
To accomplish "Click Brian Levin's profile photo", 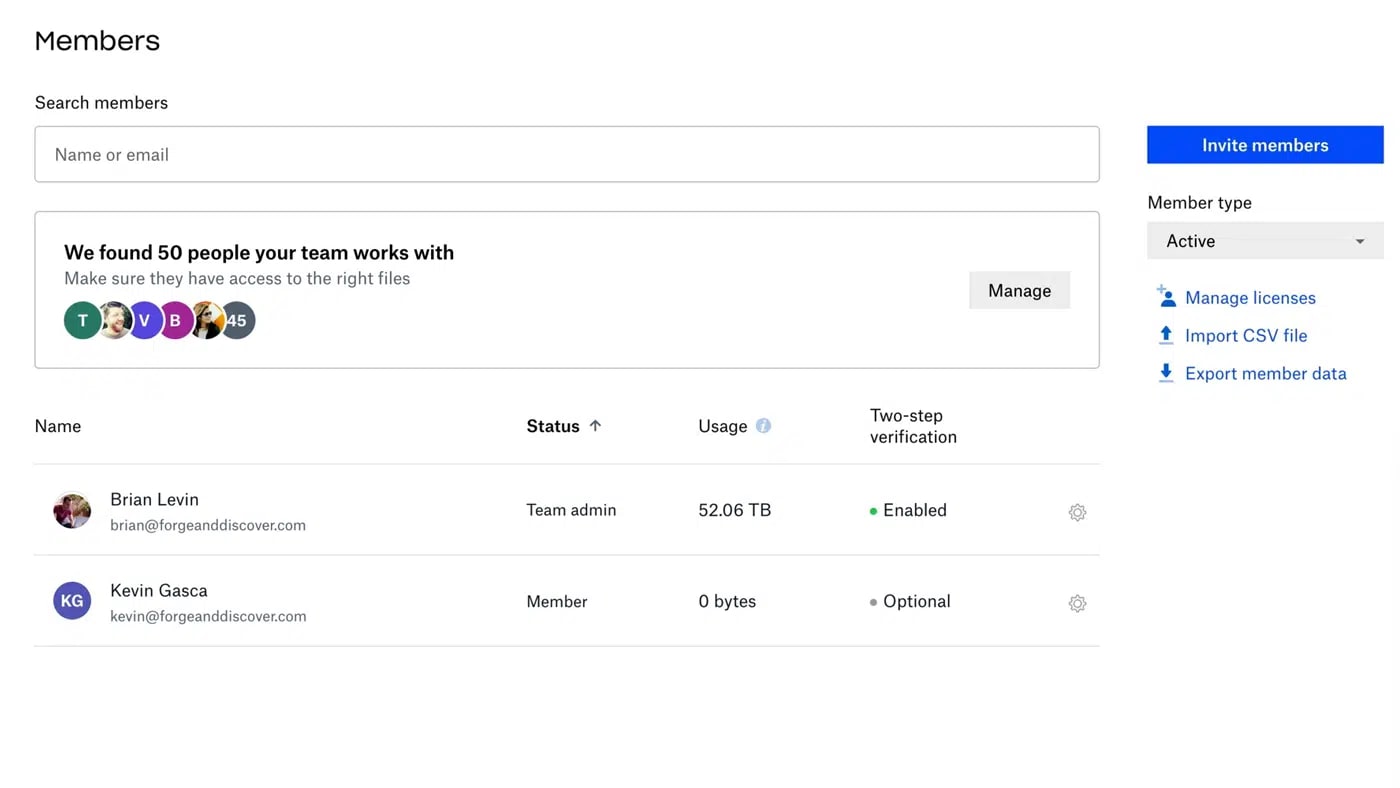I will (72, 511).
